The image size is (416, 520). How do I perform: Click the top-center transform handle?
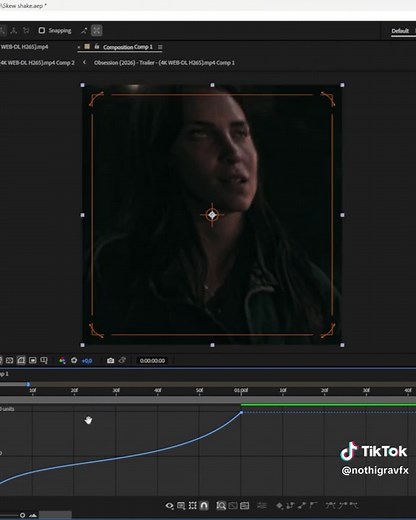click(212, 85)
